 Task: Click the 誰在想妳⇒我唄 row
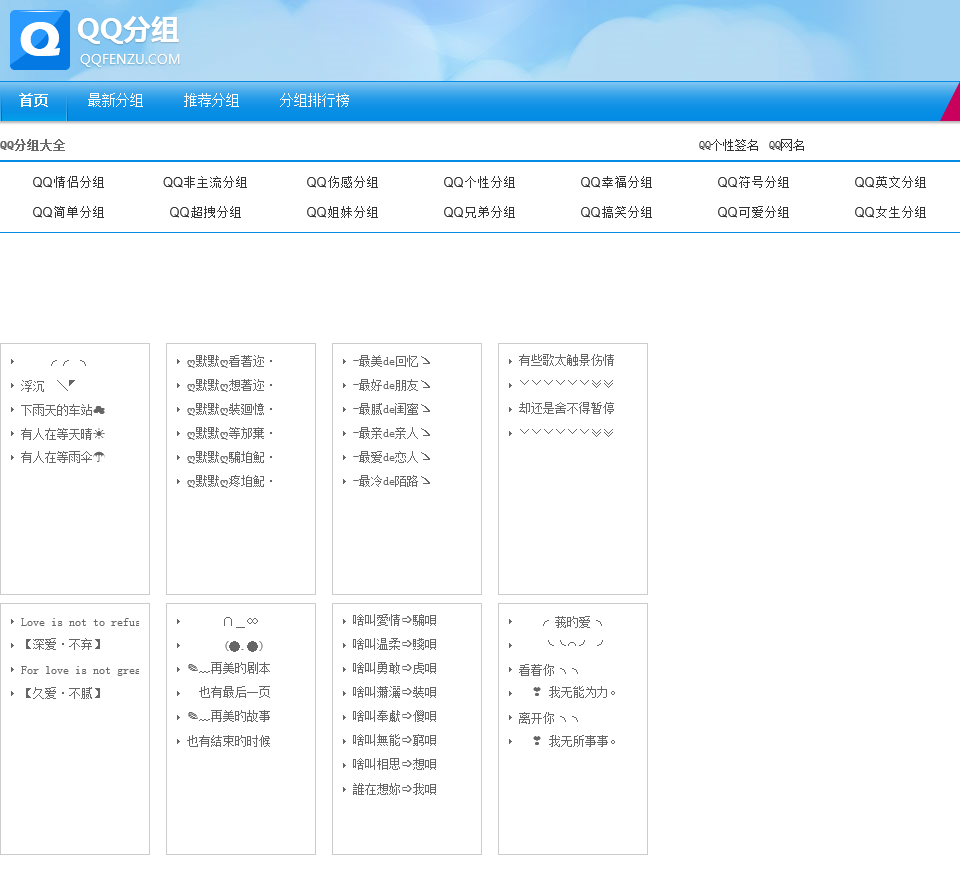394,789
